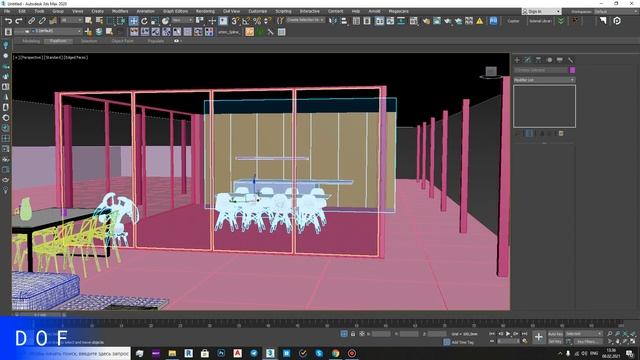The height and width of the screenshot is (360, 640).
Task: Toggle Window/Crossing selection mode
Action: [121, 21]
